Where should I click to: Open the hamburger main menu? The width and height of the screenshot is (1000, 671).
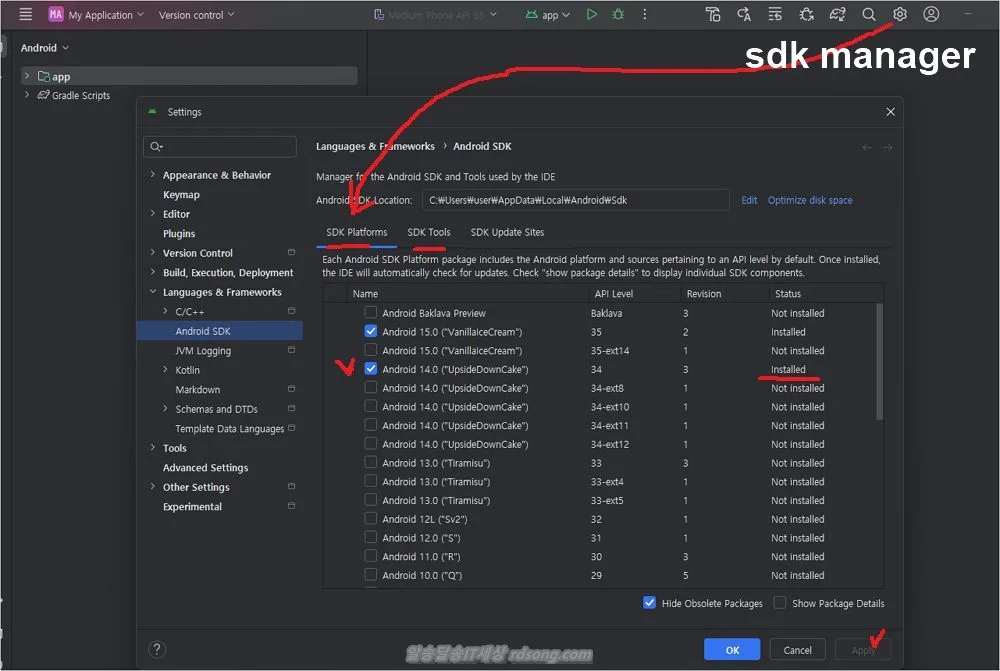pos(26,15)
